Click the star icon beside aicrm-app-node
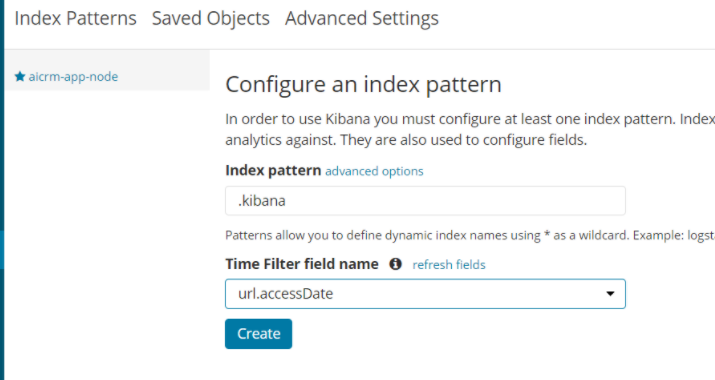The width and height of the screenshot is (715, 380). (20, 76)
